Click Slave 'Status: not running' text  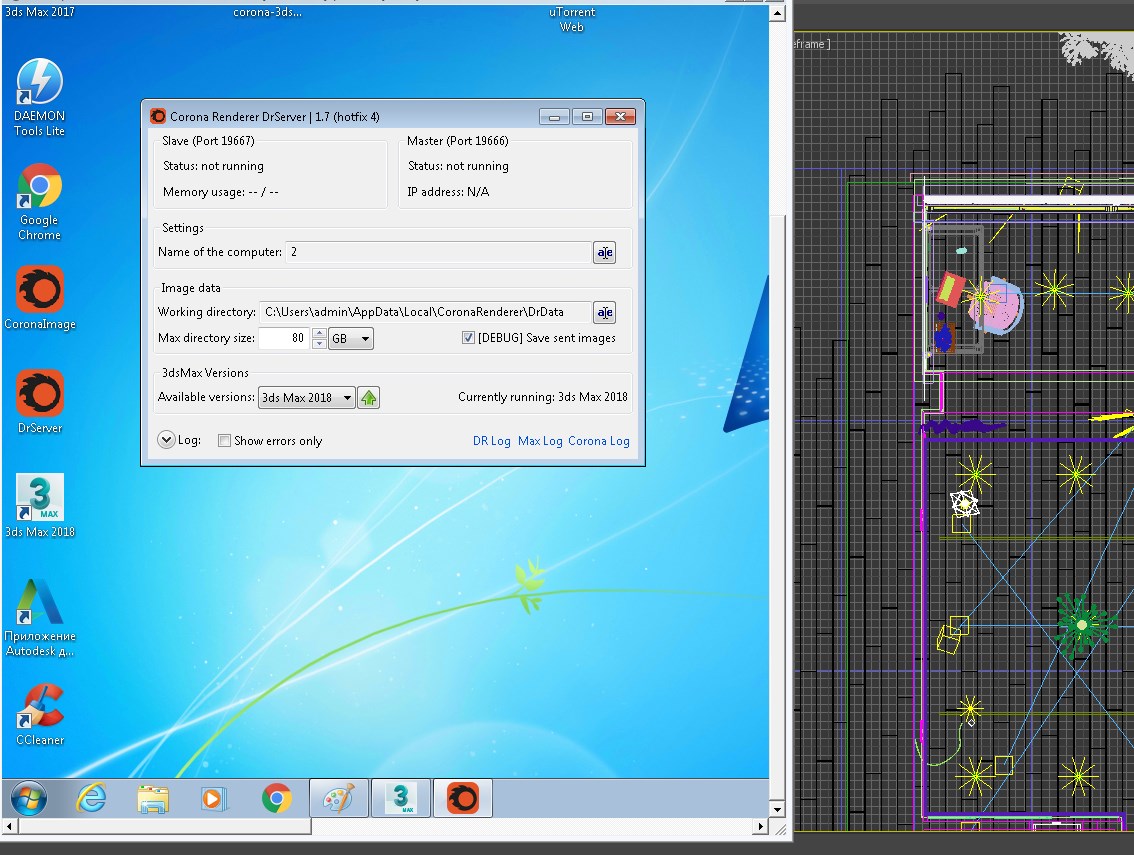[x=213, y=166]
